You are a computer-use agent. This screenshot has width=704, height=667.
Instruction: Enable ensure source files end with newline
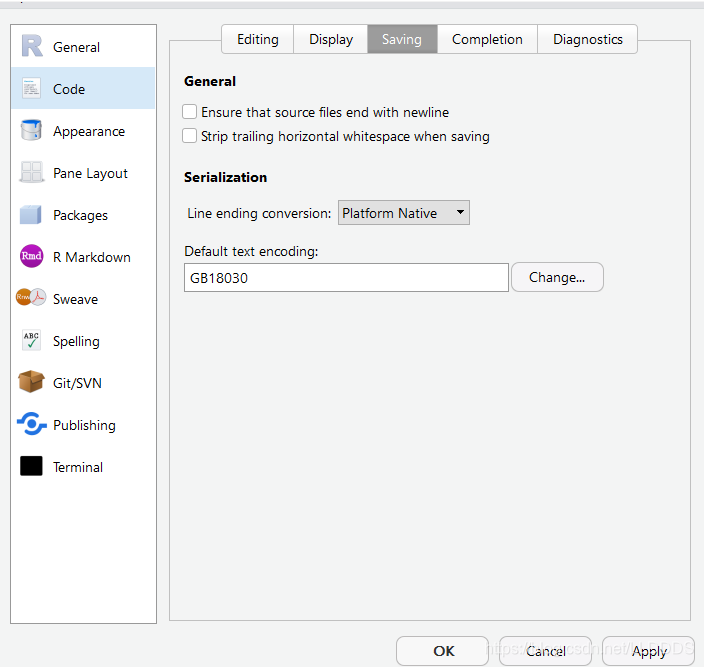click(x=189, y=111)
